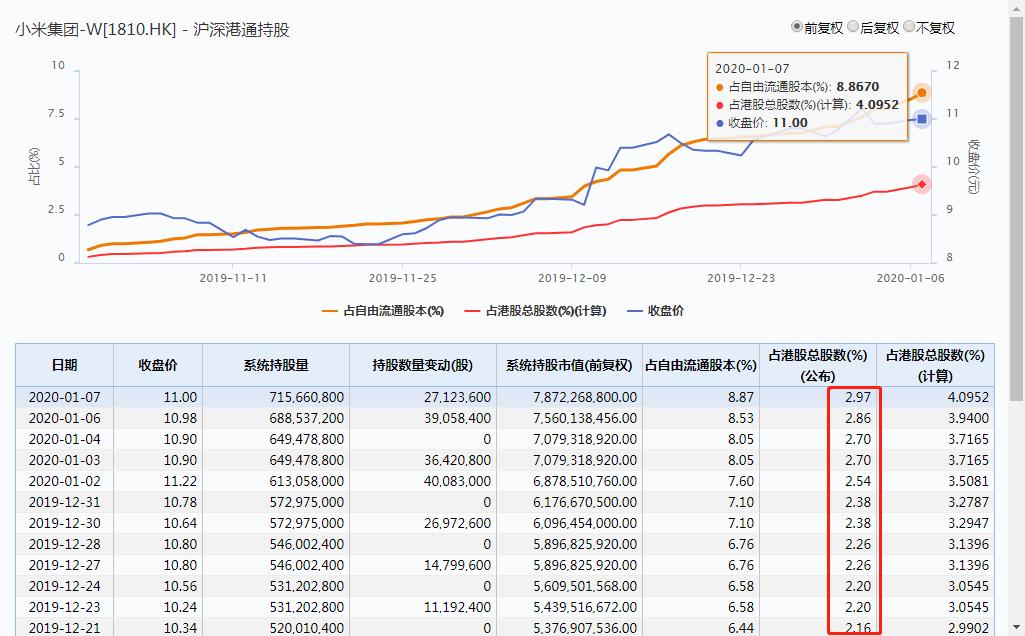Viewport: 1025px width, 636px height.
Task: Click the change value 36,420,800
Action: (457, 460)
